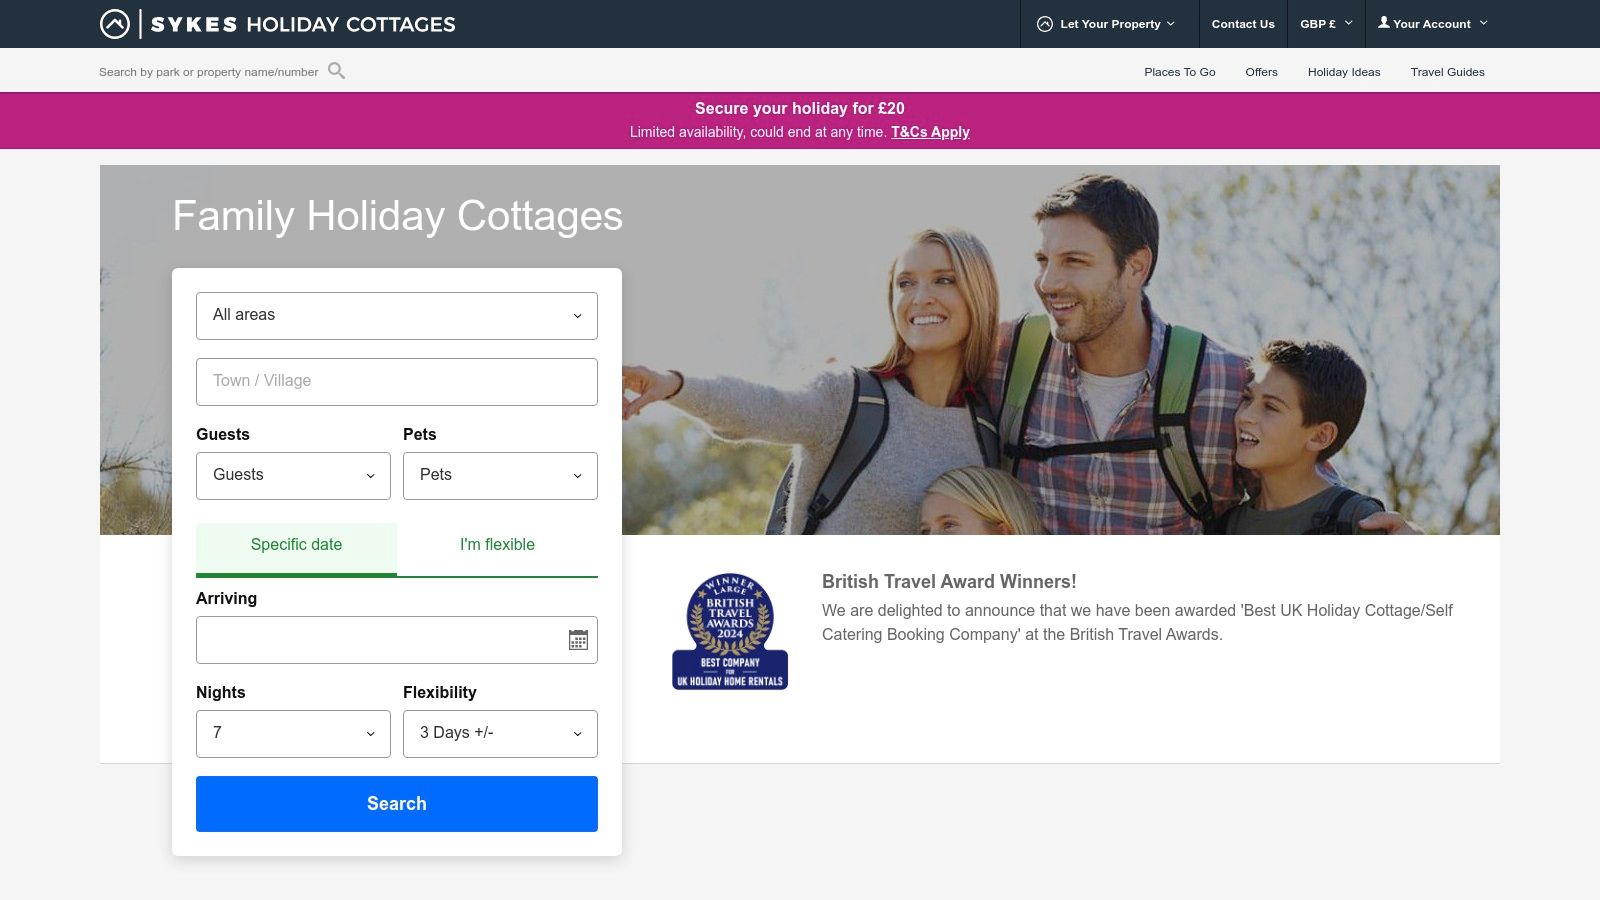Switch to the I'm flexible tab
Viewport: 1600px width, 900px height.
coord(497,545)
